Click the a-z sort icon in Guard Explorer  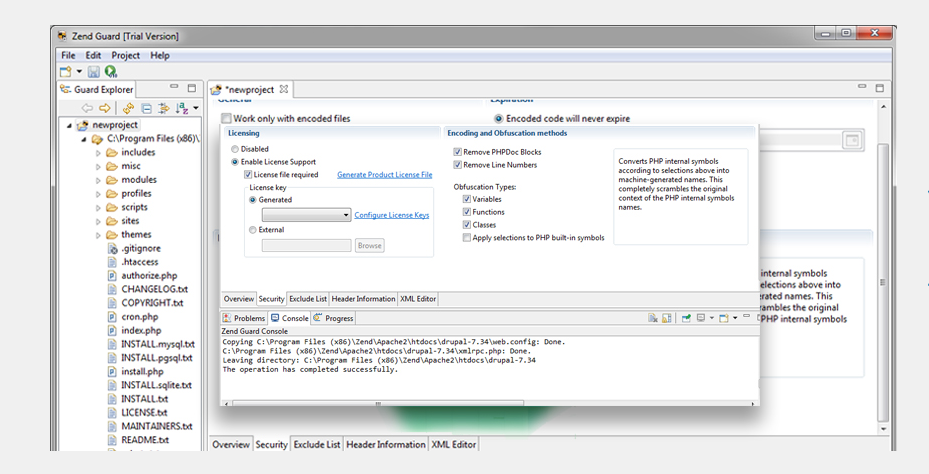(181, 108)
